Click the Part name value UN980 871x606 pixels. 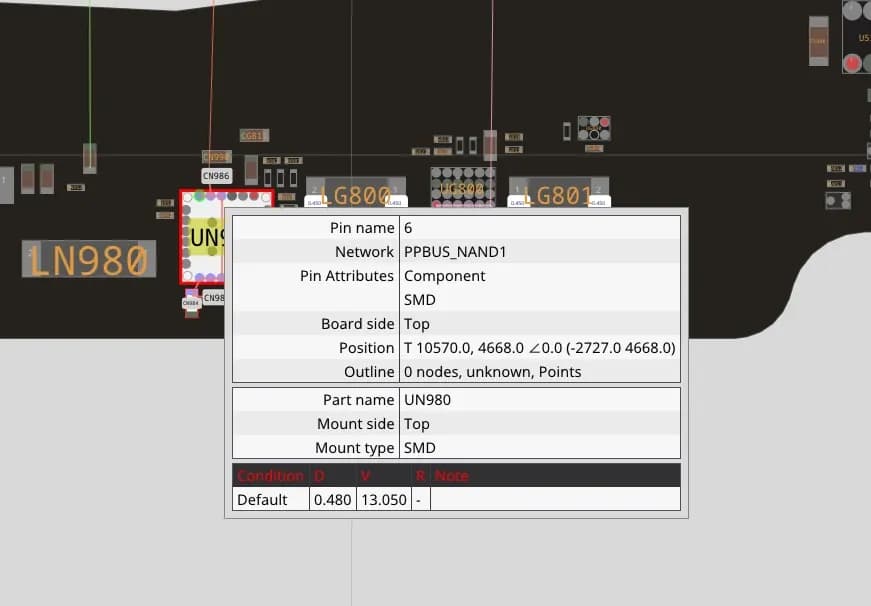pos(428,400)
